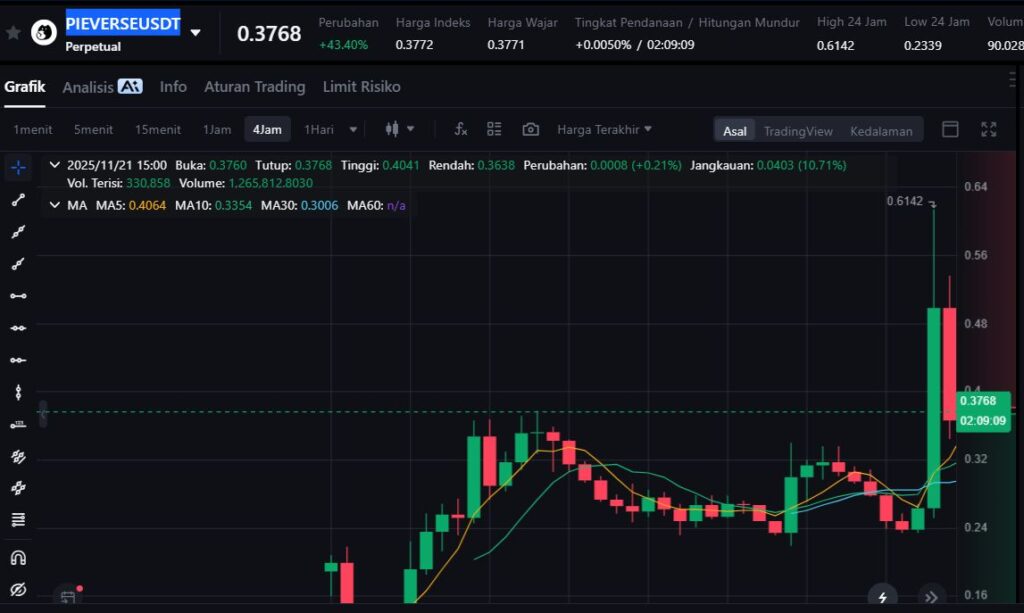
Task: Select the crosshair cursor tool
Action: tap(18, 167)
